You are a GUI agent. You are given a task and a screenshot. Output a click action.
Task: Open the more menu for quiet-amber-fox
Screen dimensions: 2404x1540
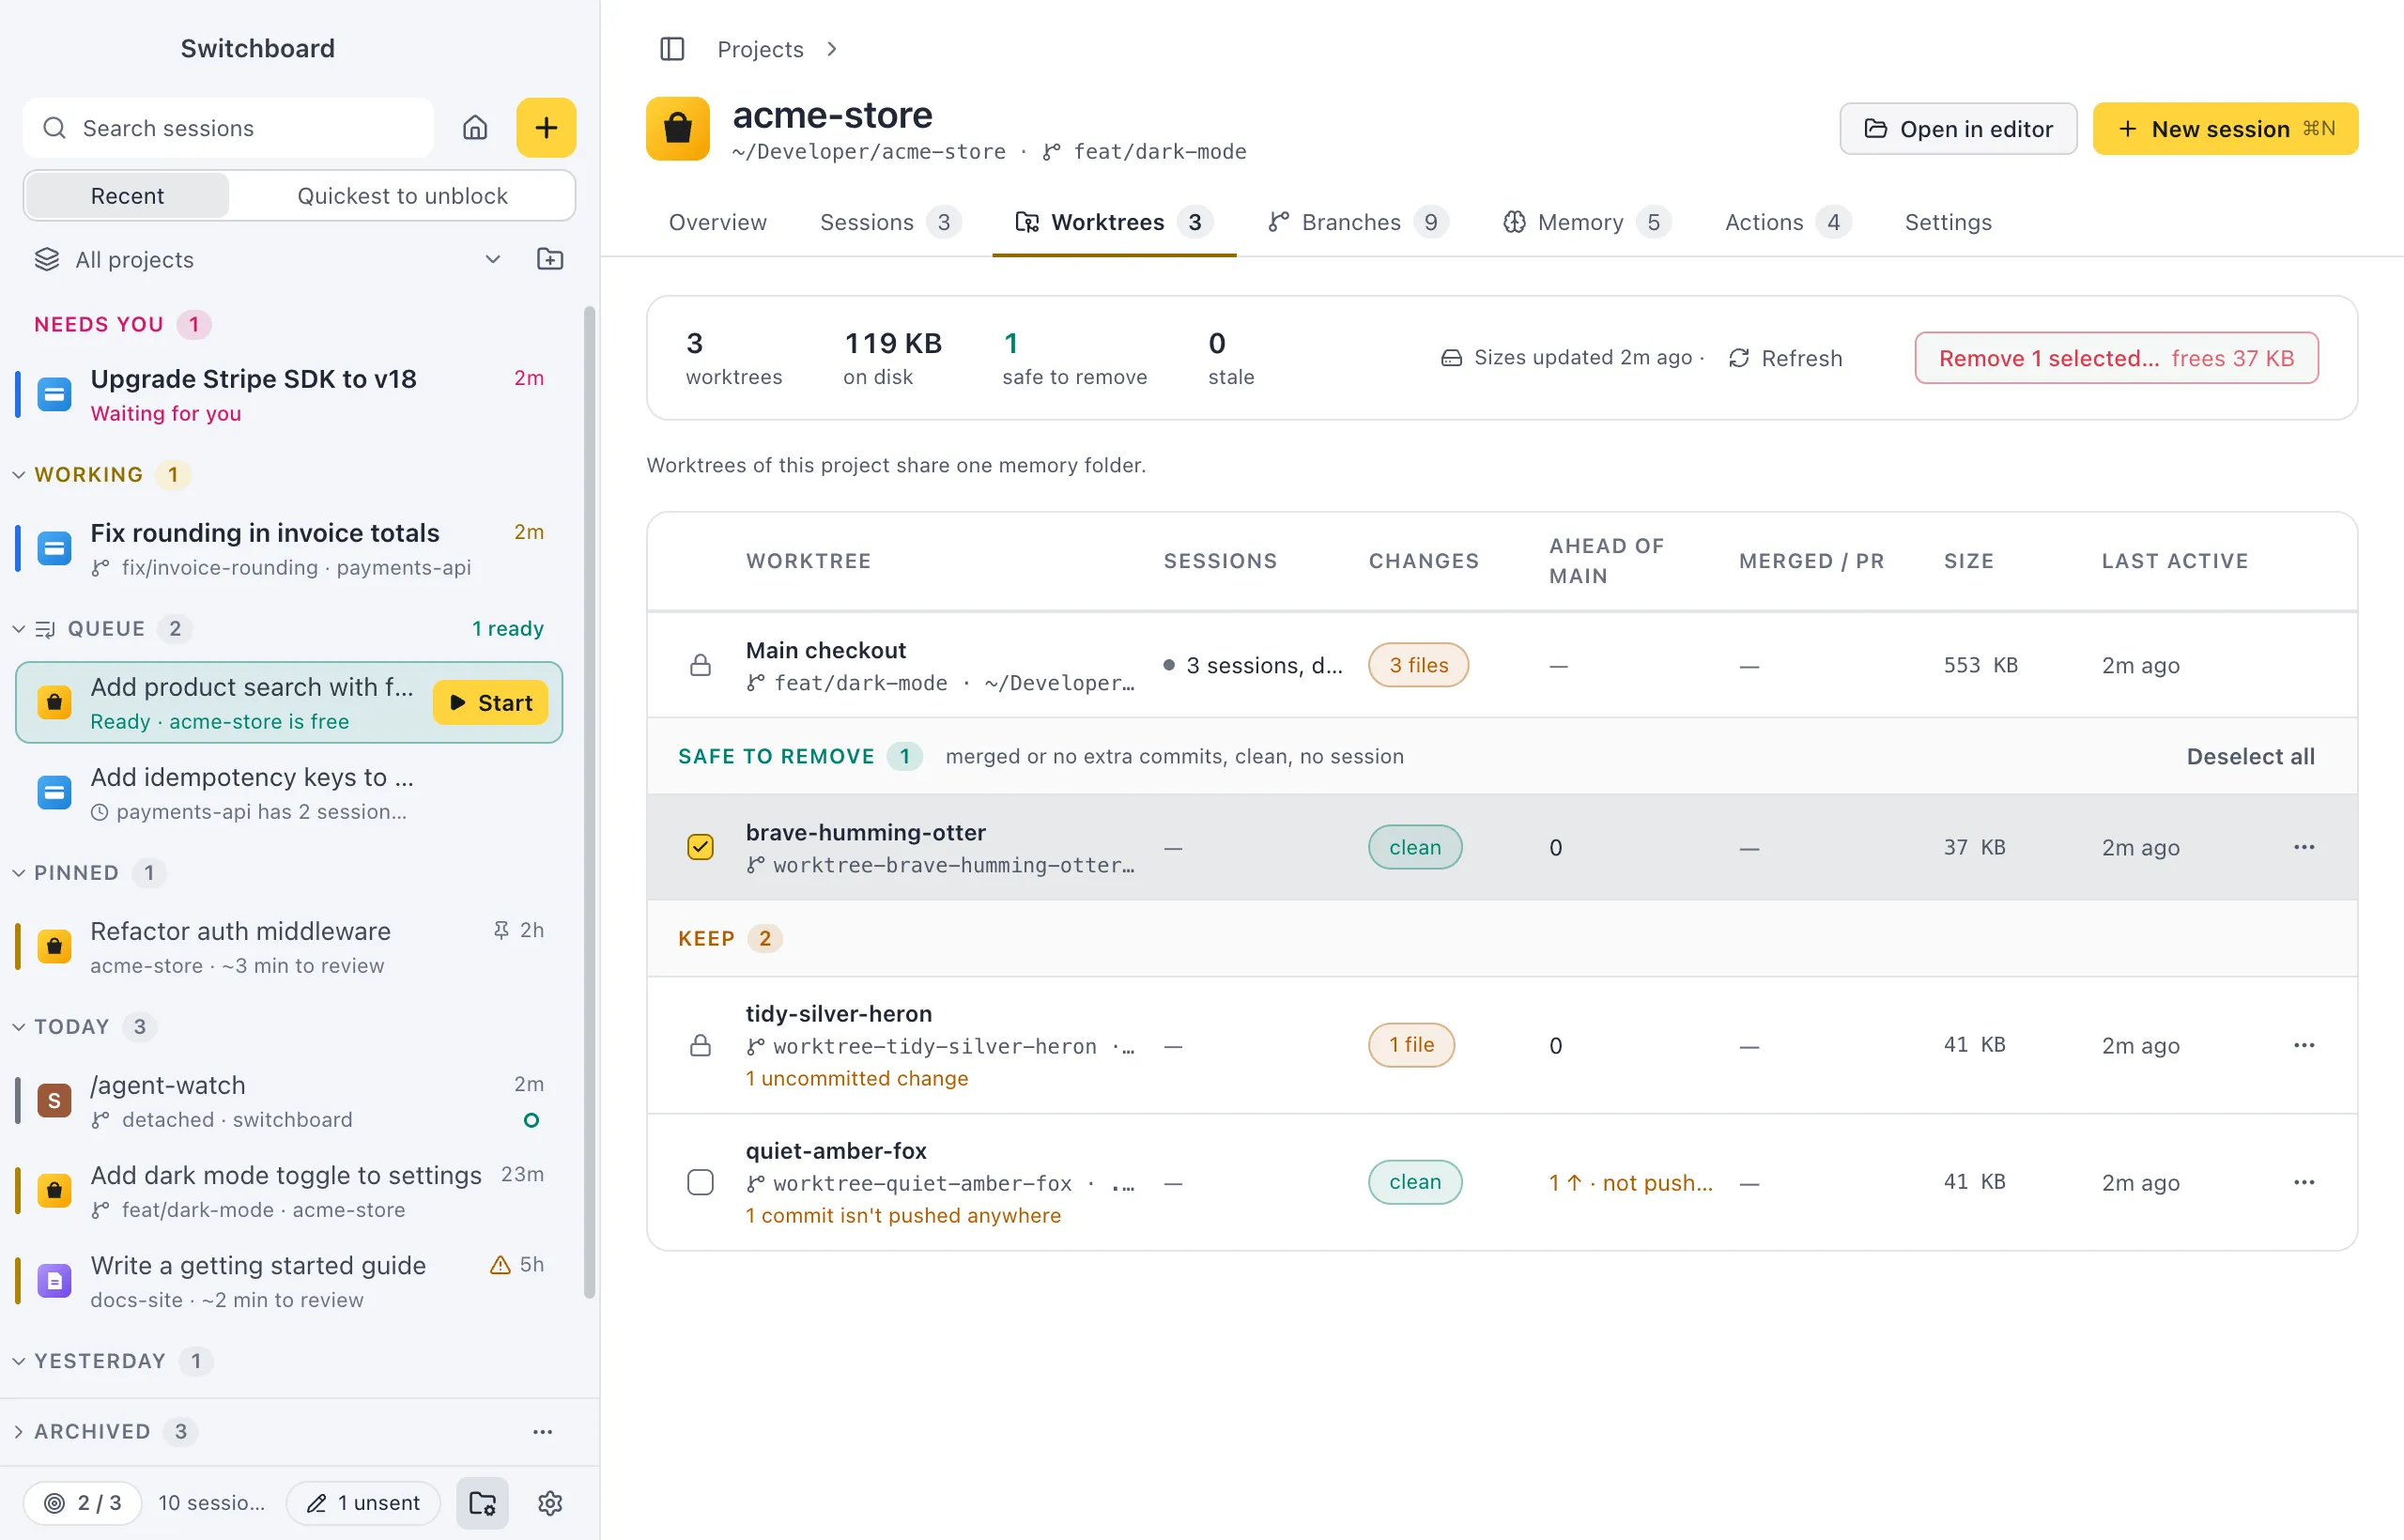point(2304,1182)
